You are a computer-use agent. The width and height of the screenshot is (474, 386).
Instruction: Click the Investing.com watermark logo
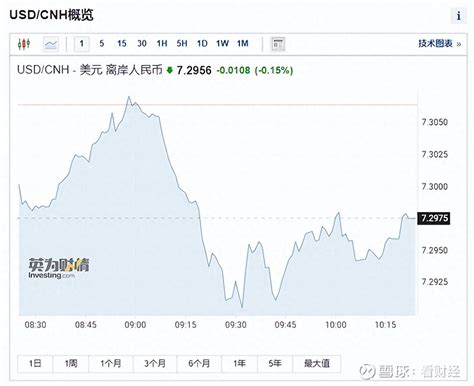(59, 268)
